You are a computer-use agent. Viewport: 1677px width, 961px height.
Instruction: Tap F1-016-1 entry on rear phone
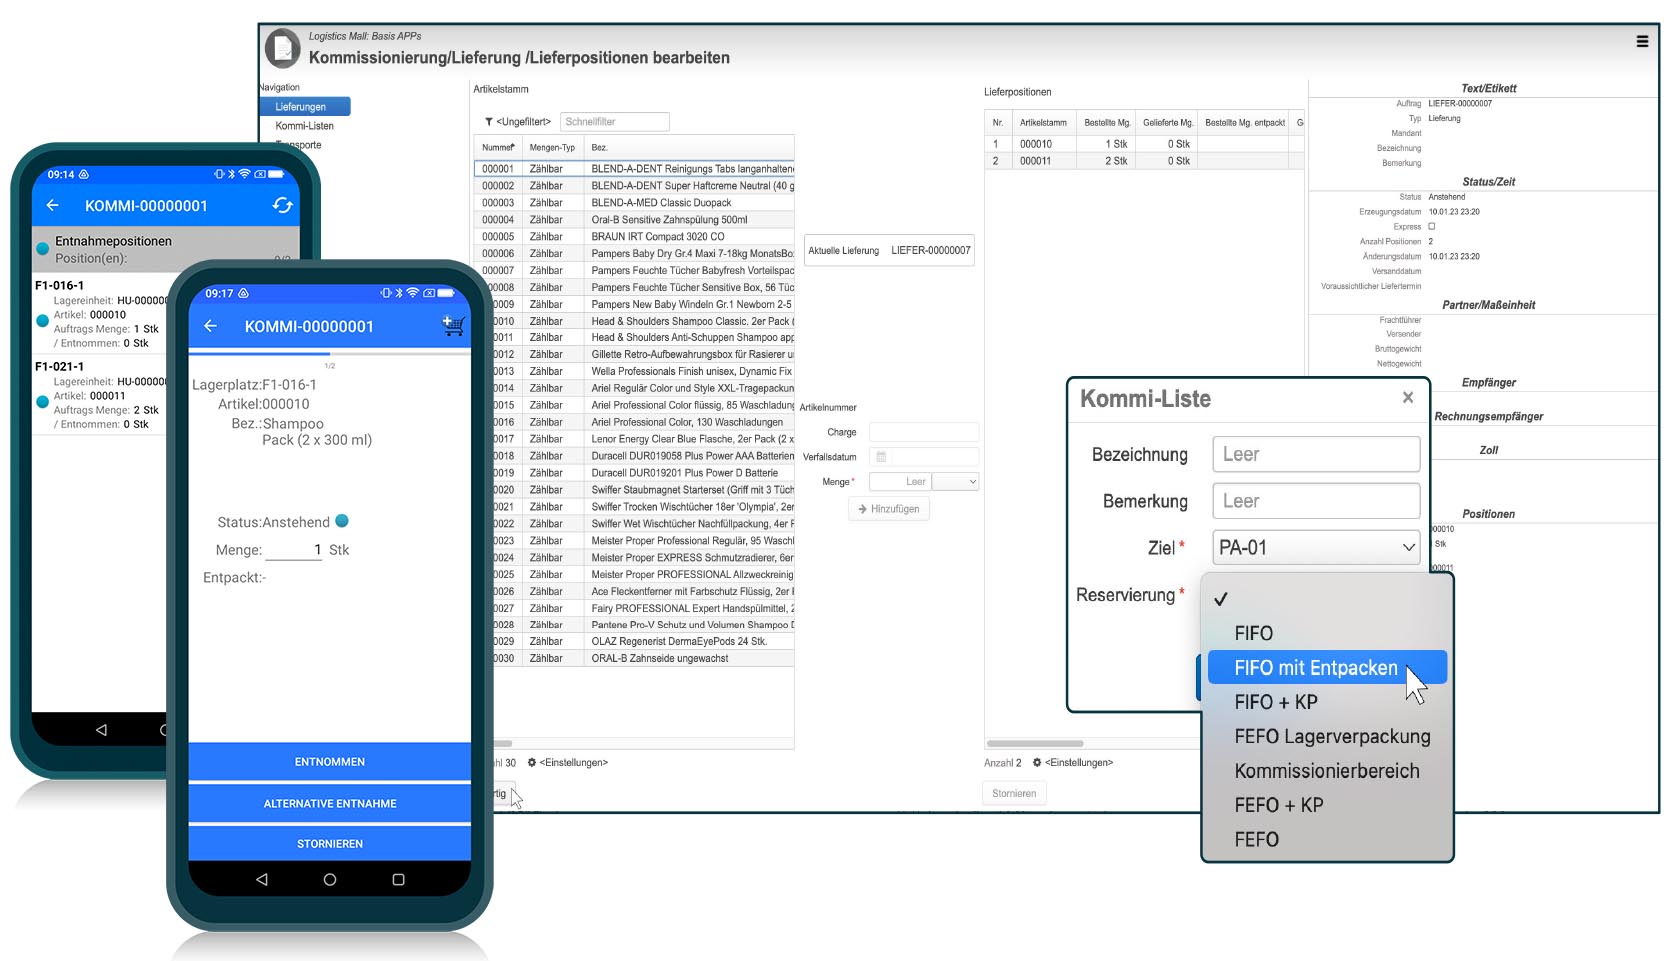(x=100, y=314)
